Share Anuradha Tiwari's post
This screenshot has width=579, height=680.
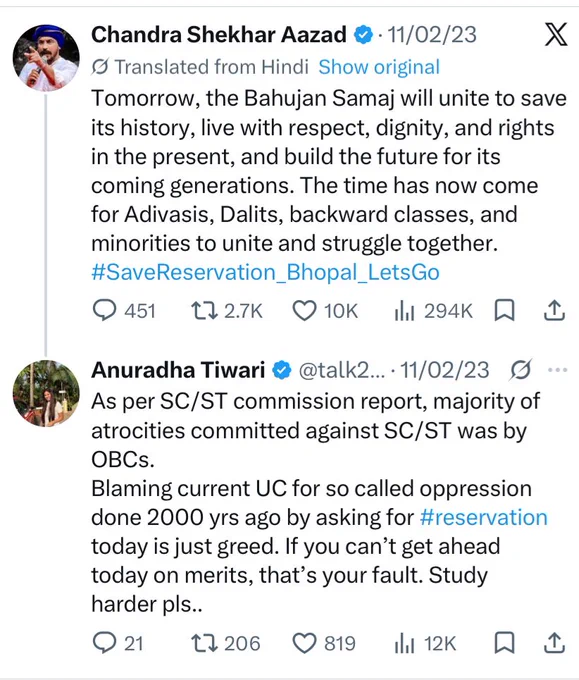[x=554, y=643]
